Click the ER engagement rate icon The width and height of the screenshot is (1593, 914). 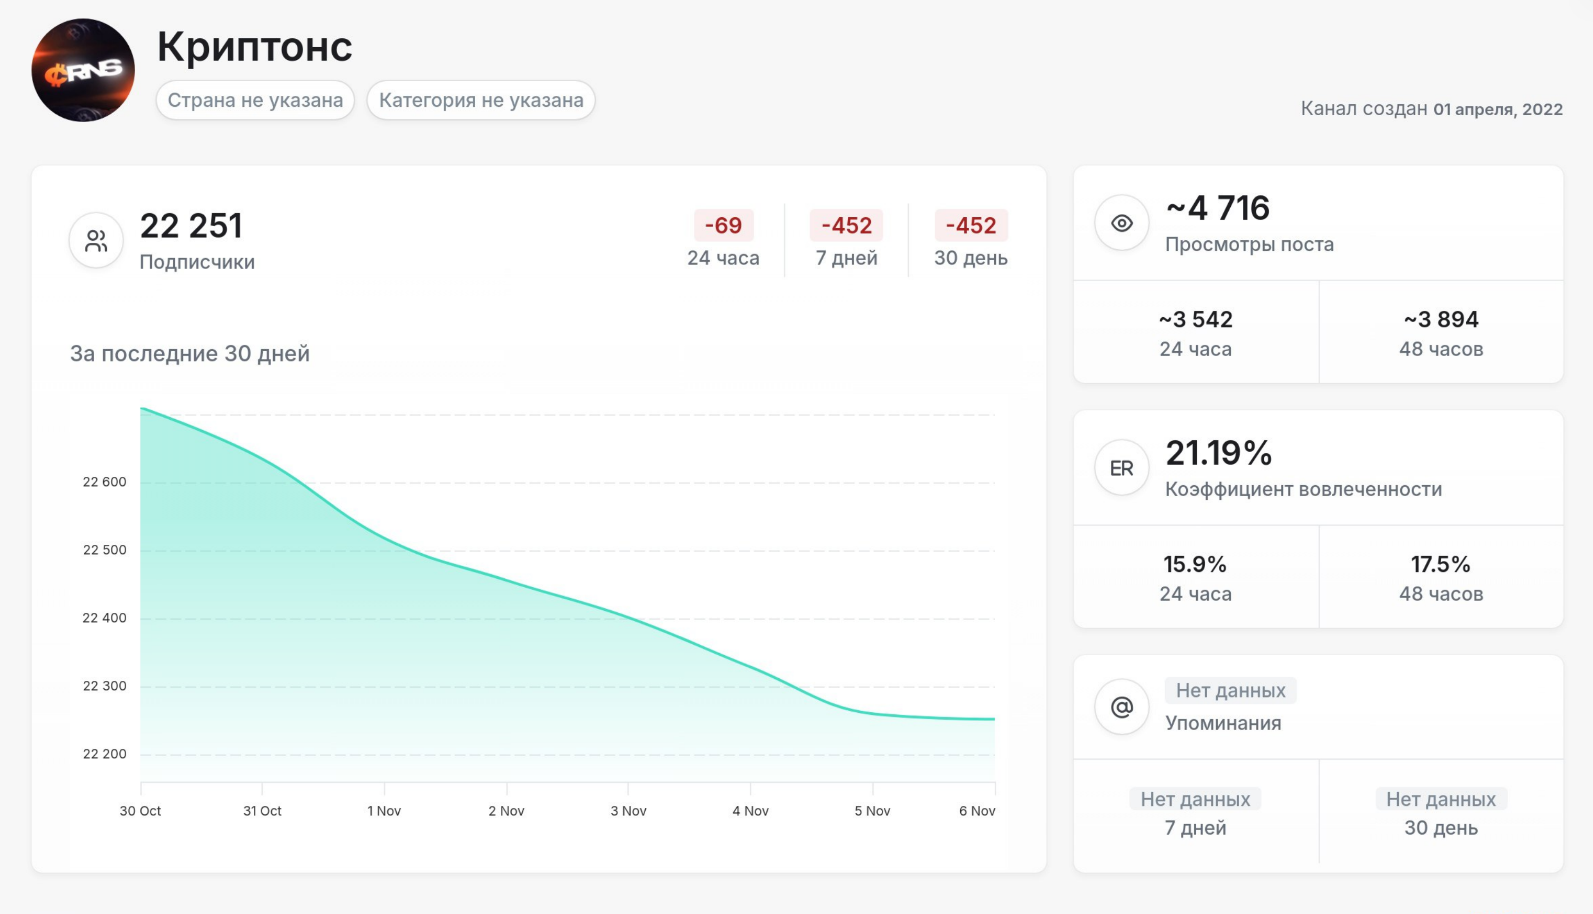point(1122,468)
